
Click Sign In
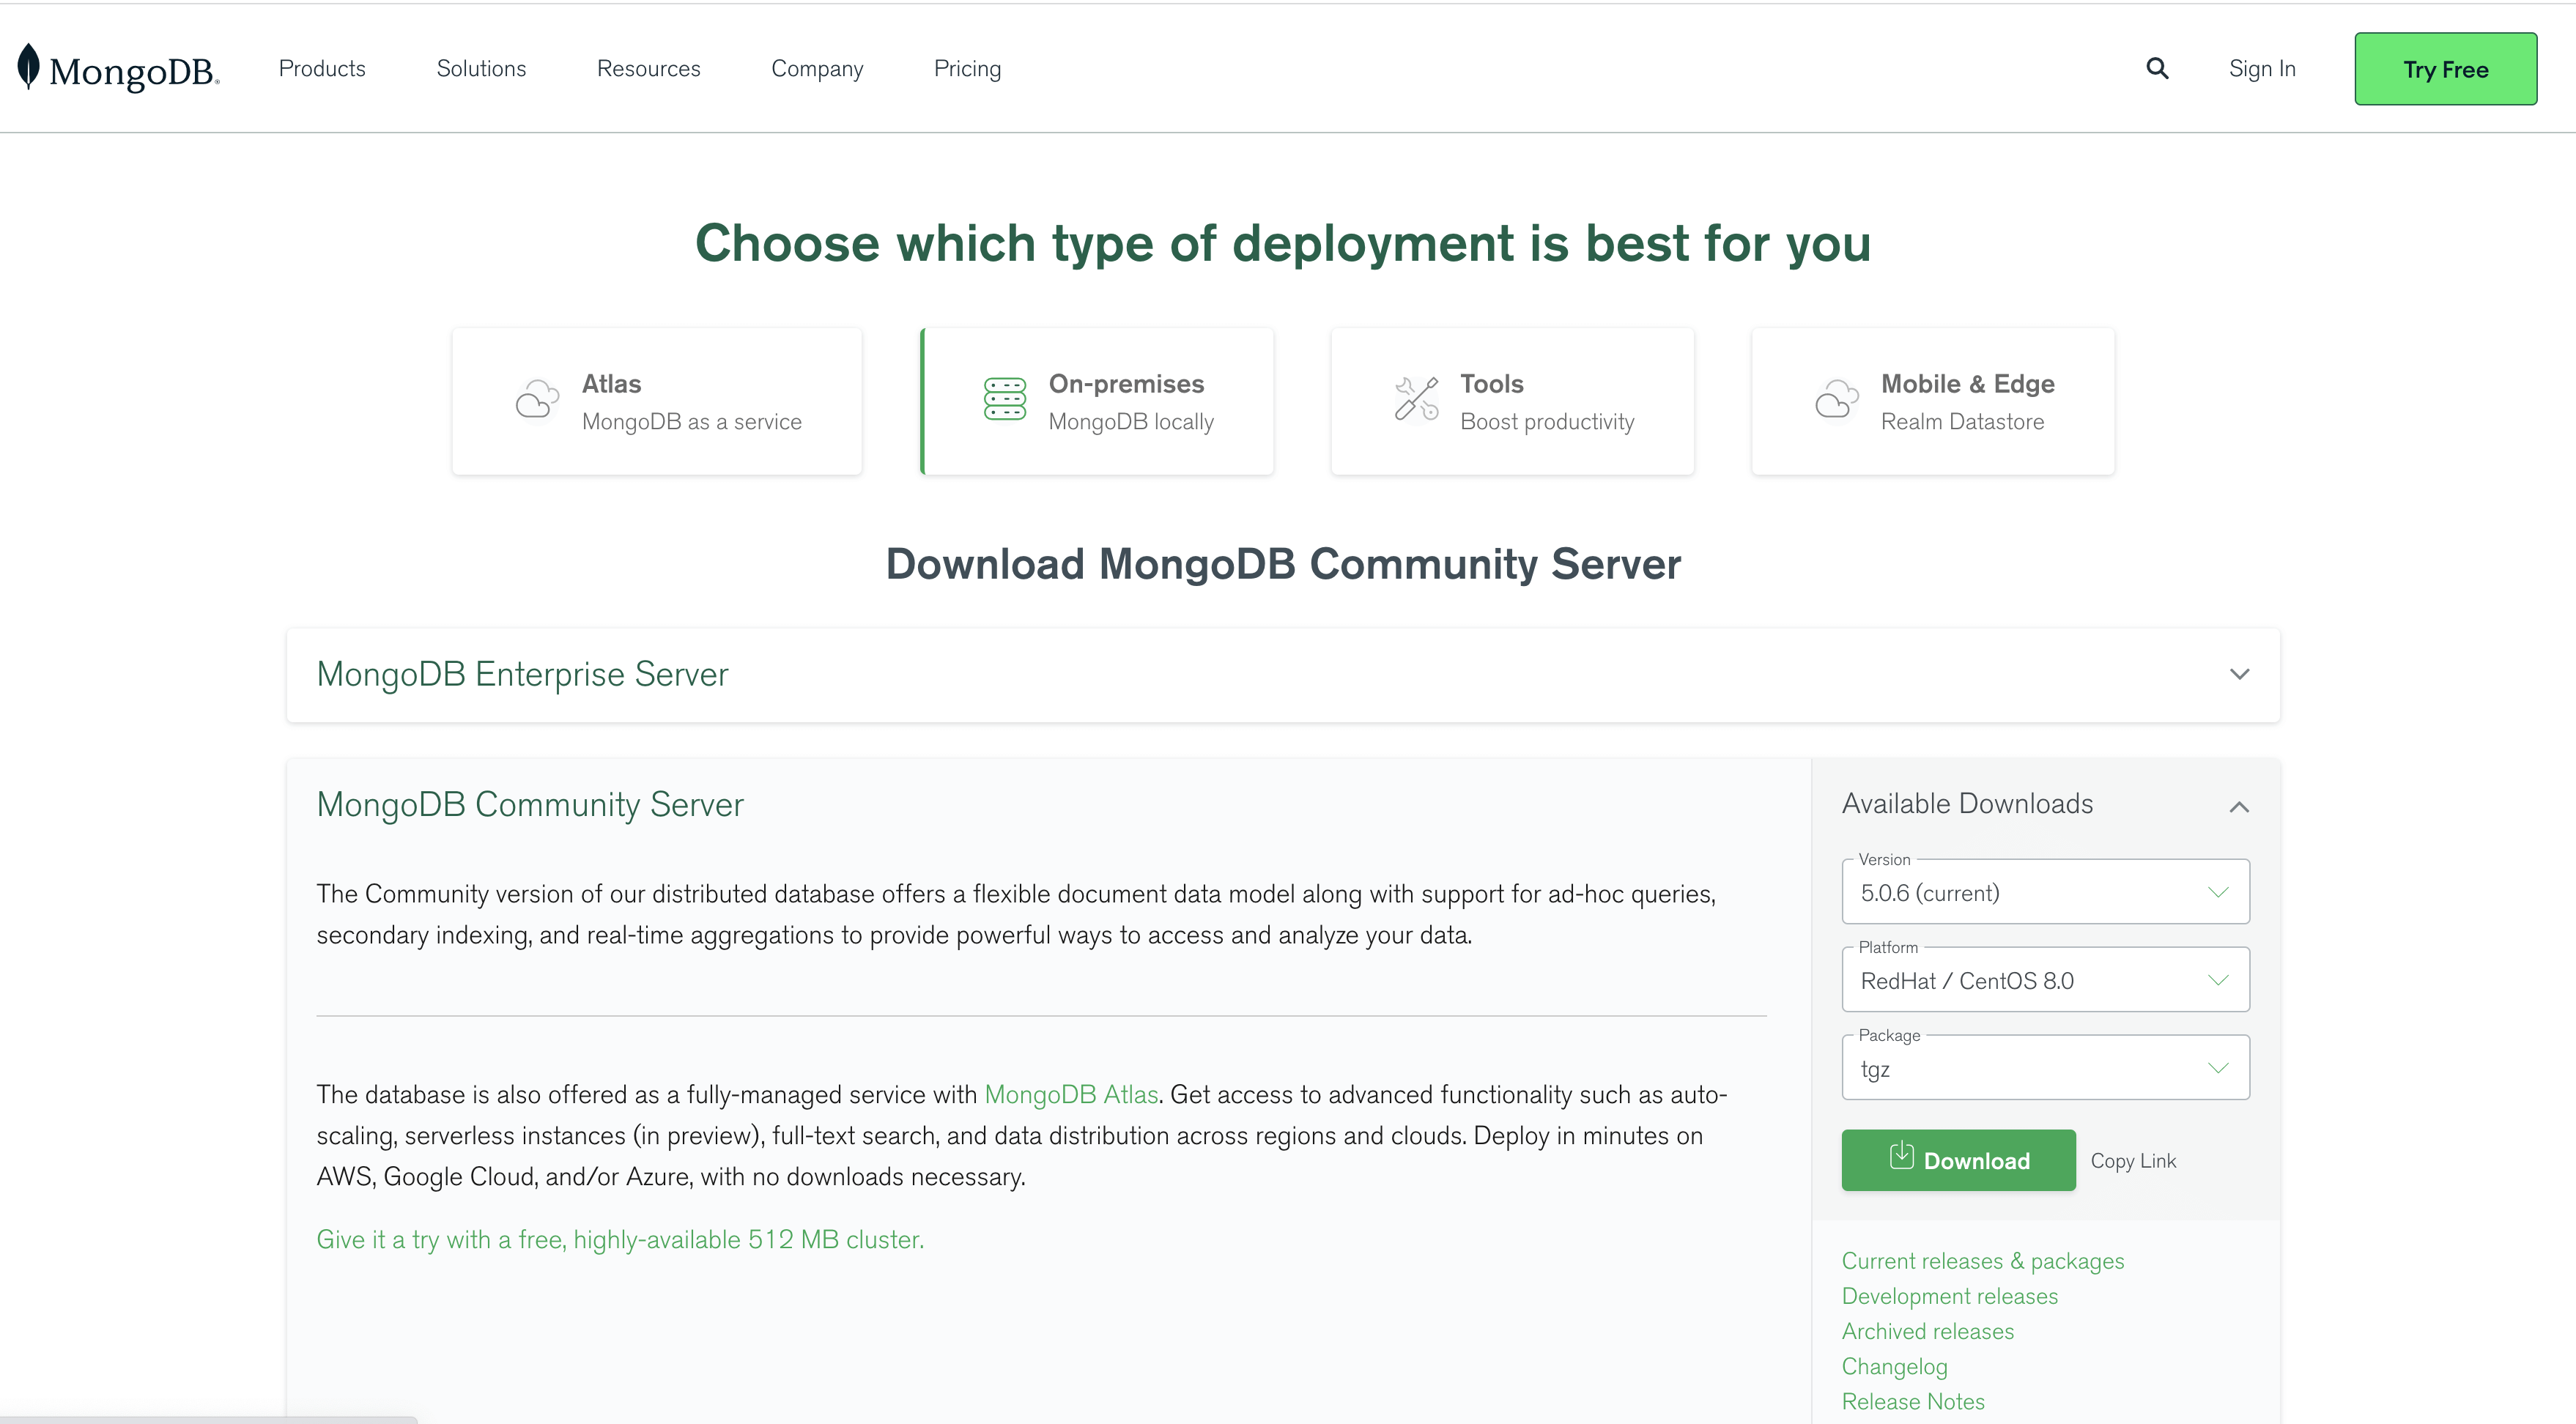point(2262,68)
